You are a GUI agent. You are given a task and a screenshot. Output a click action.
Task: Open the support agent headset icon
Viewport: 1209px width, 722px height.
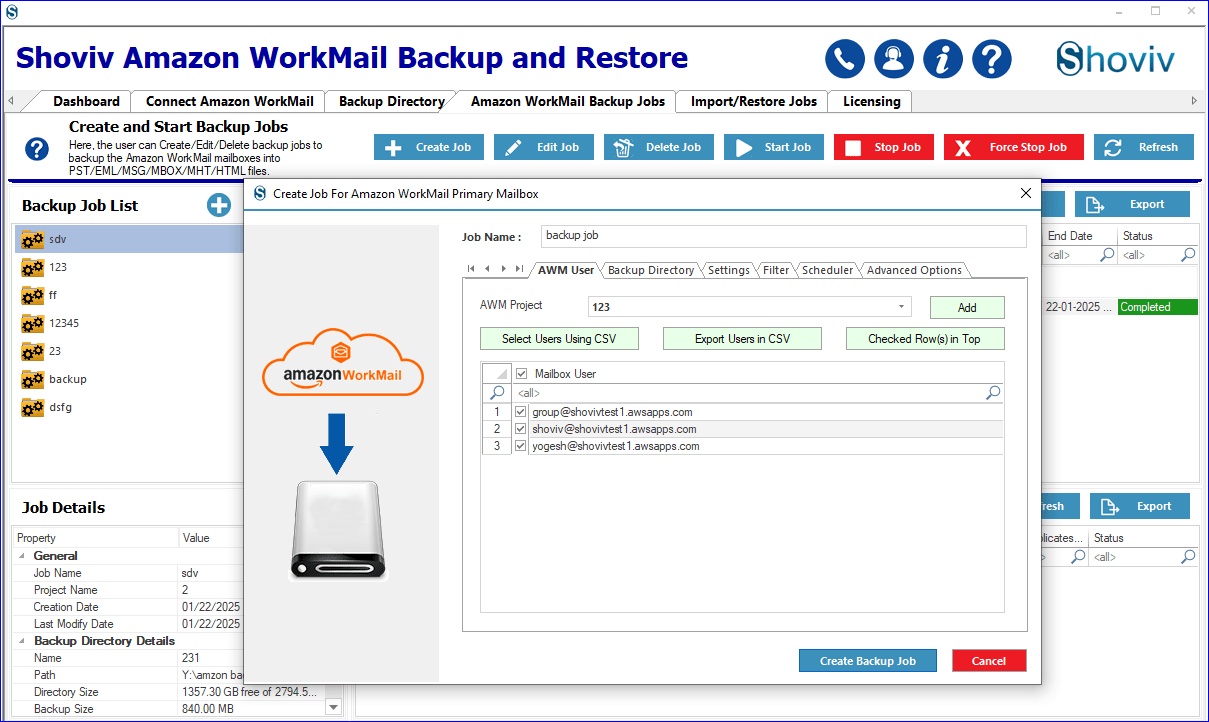[894, 59]
